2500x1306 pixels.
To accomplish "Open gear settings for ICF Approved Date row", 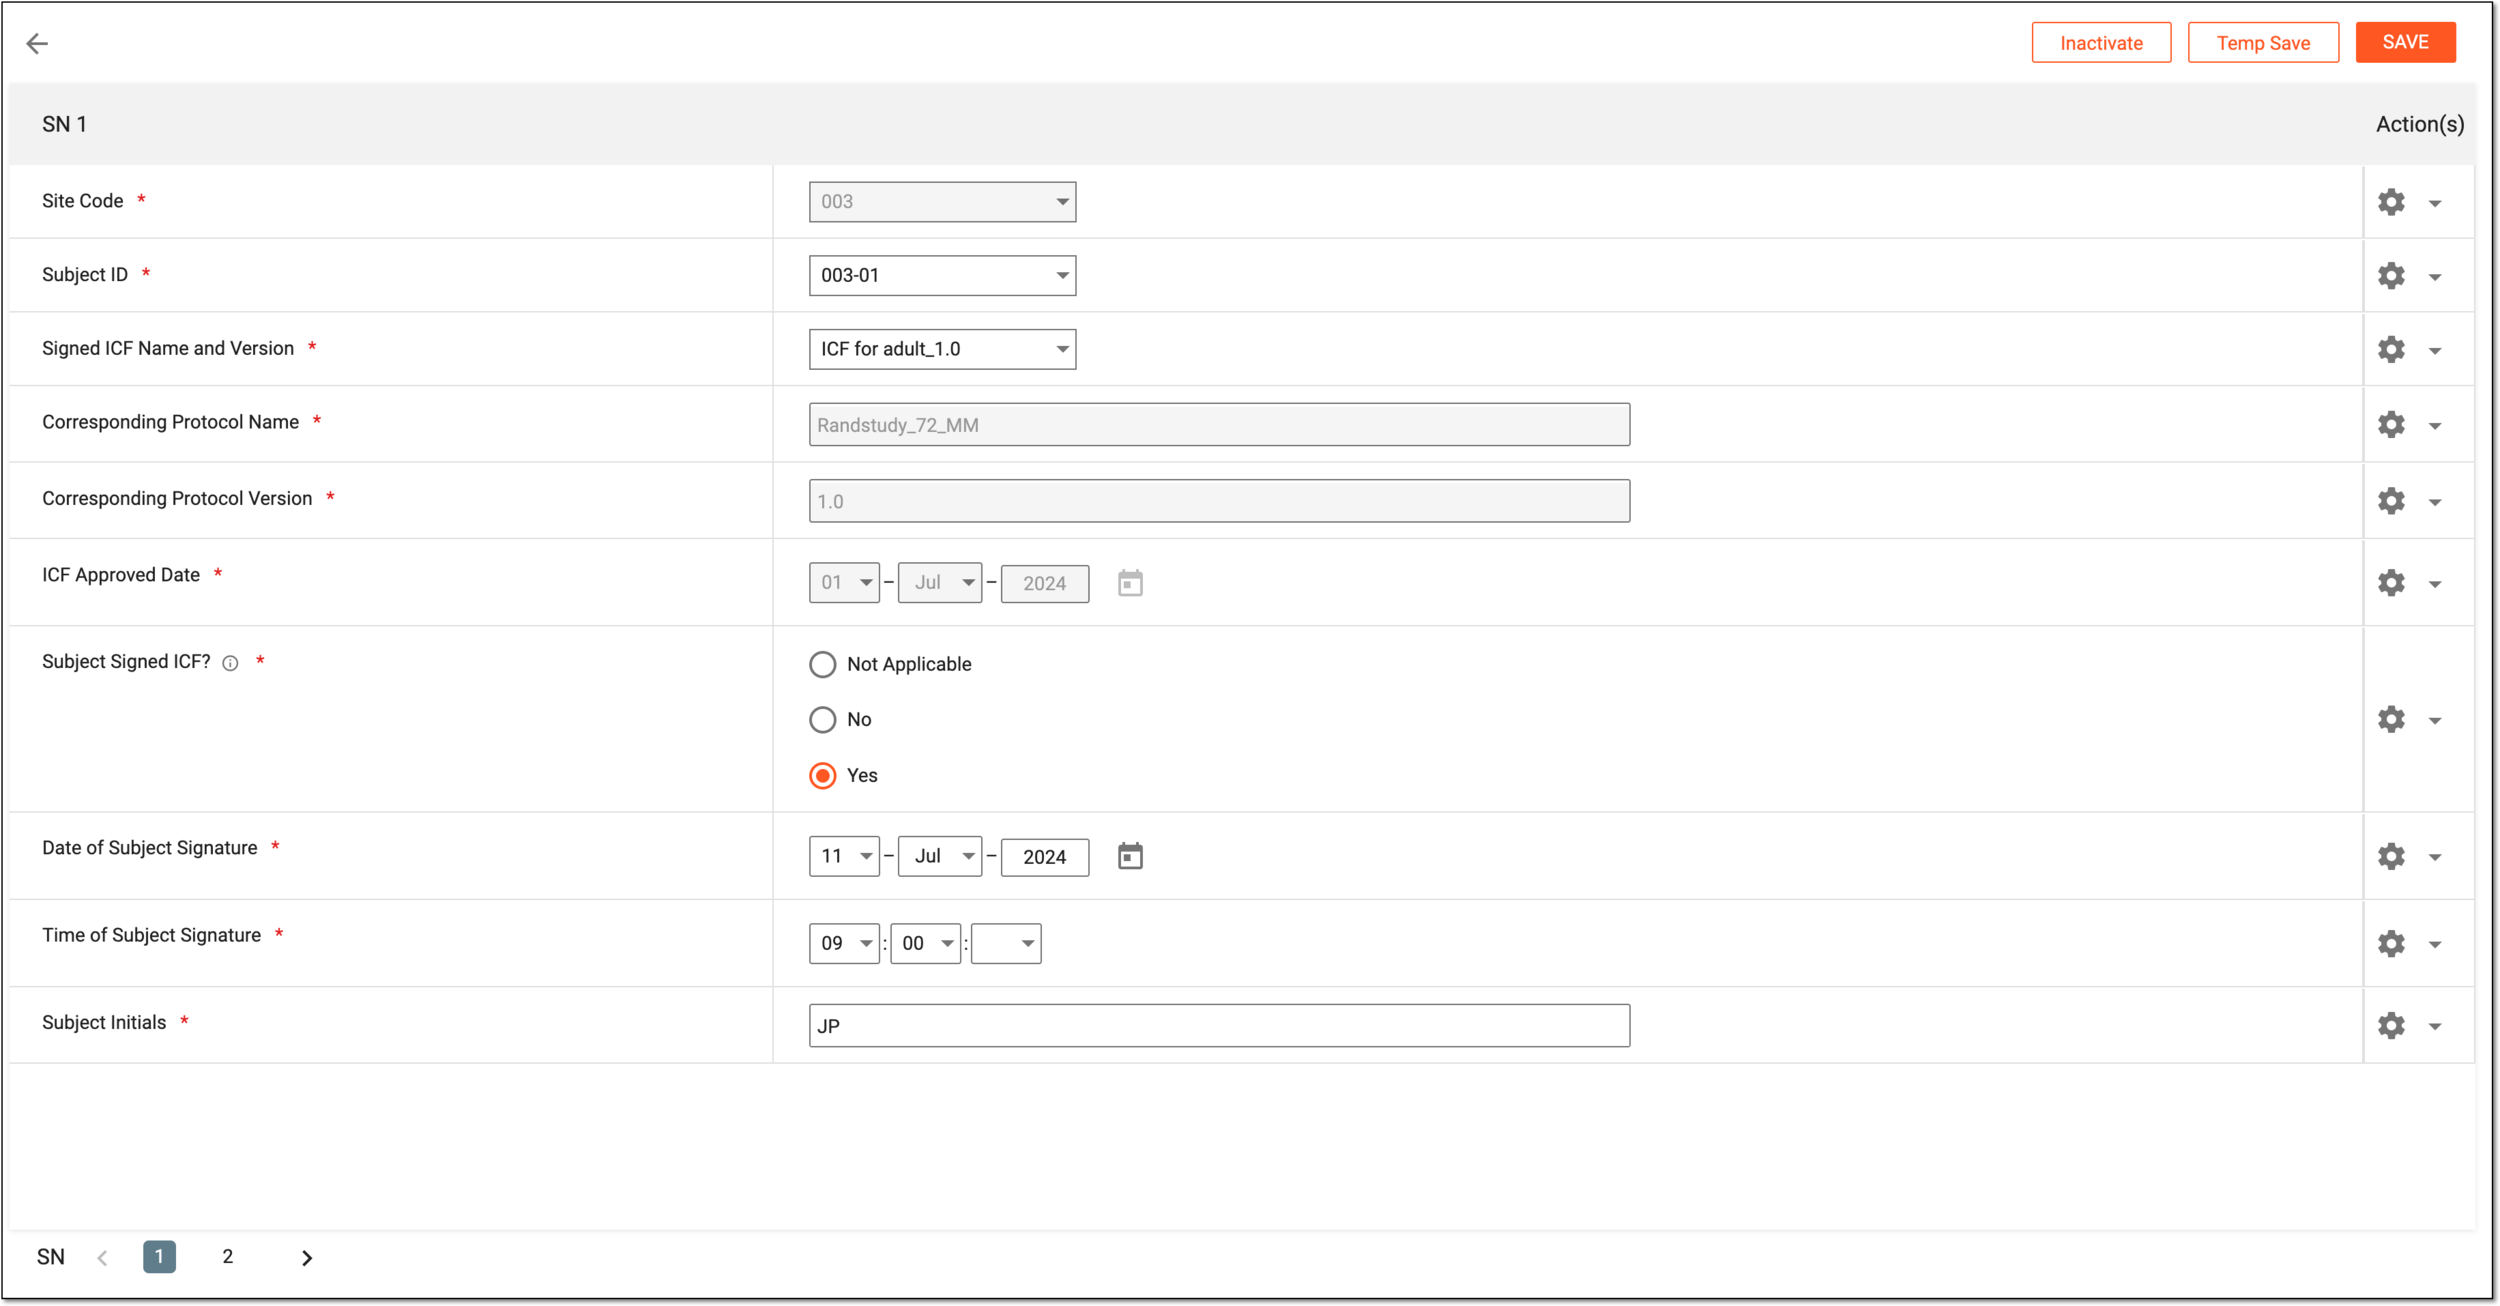I will click(x=2391, y=583).
